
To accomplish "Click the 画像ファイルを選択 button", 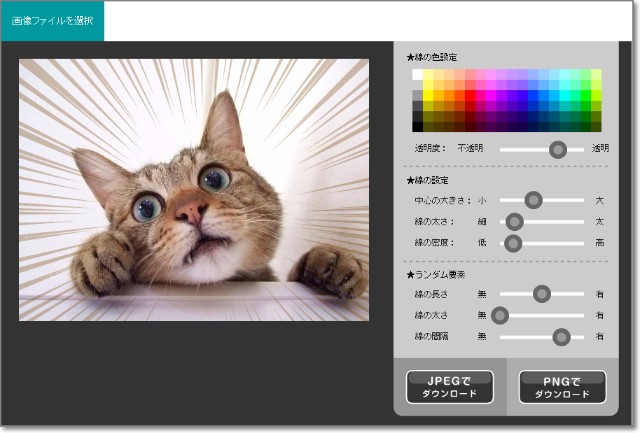I will 52,20.
